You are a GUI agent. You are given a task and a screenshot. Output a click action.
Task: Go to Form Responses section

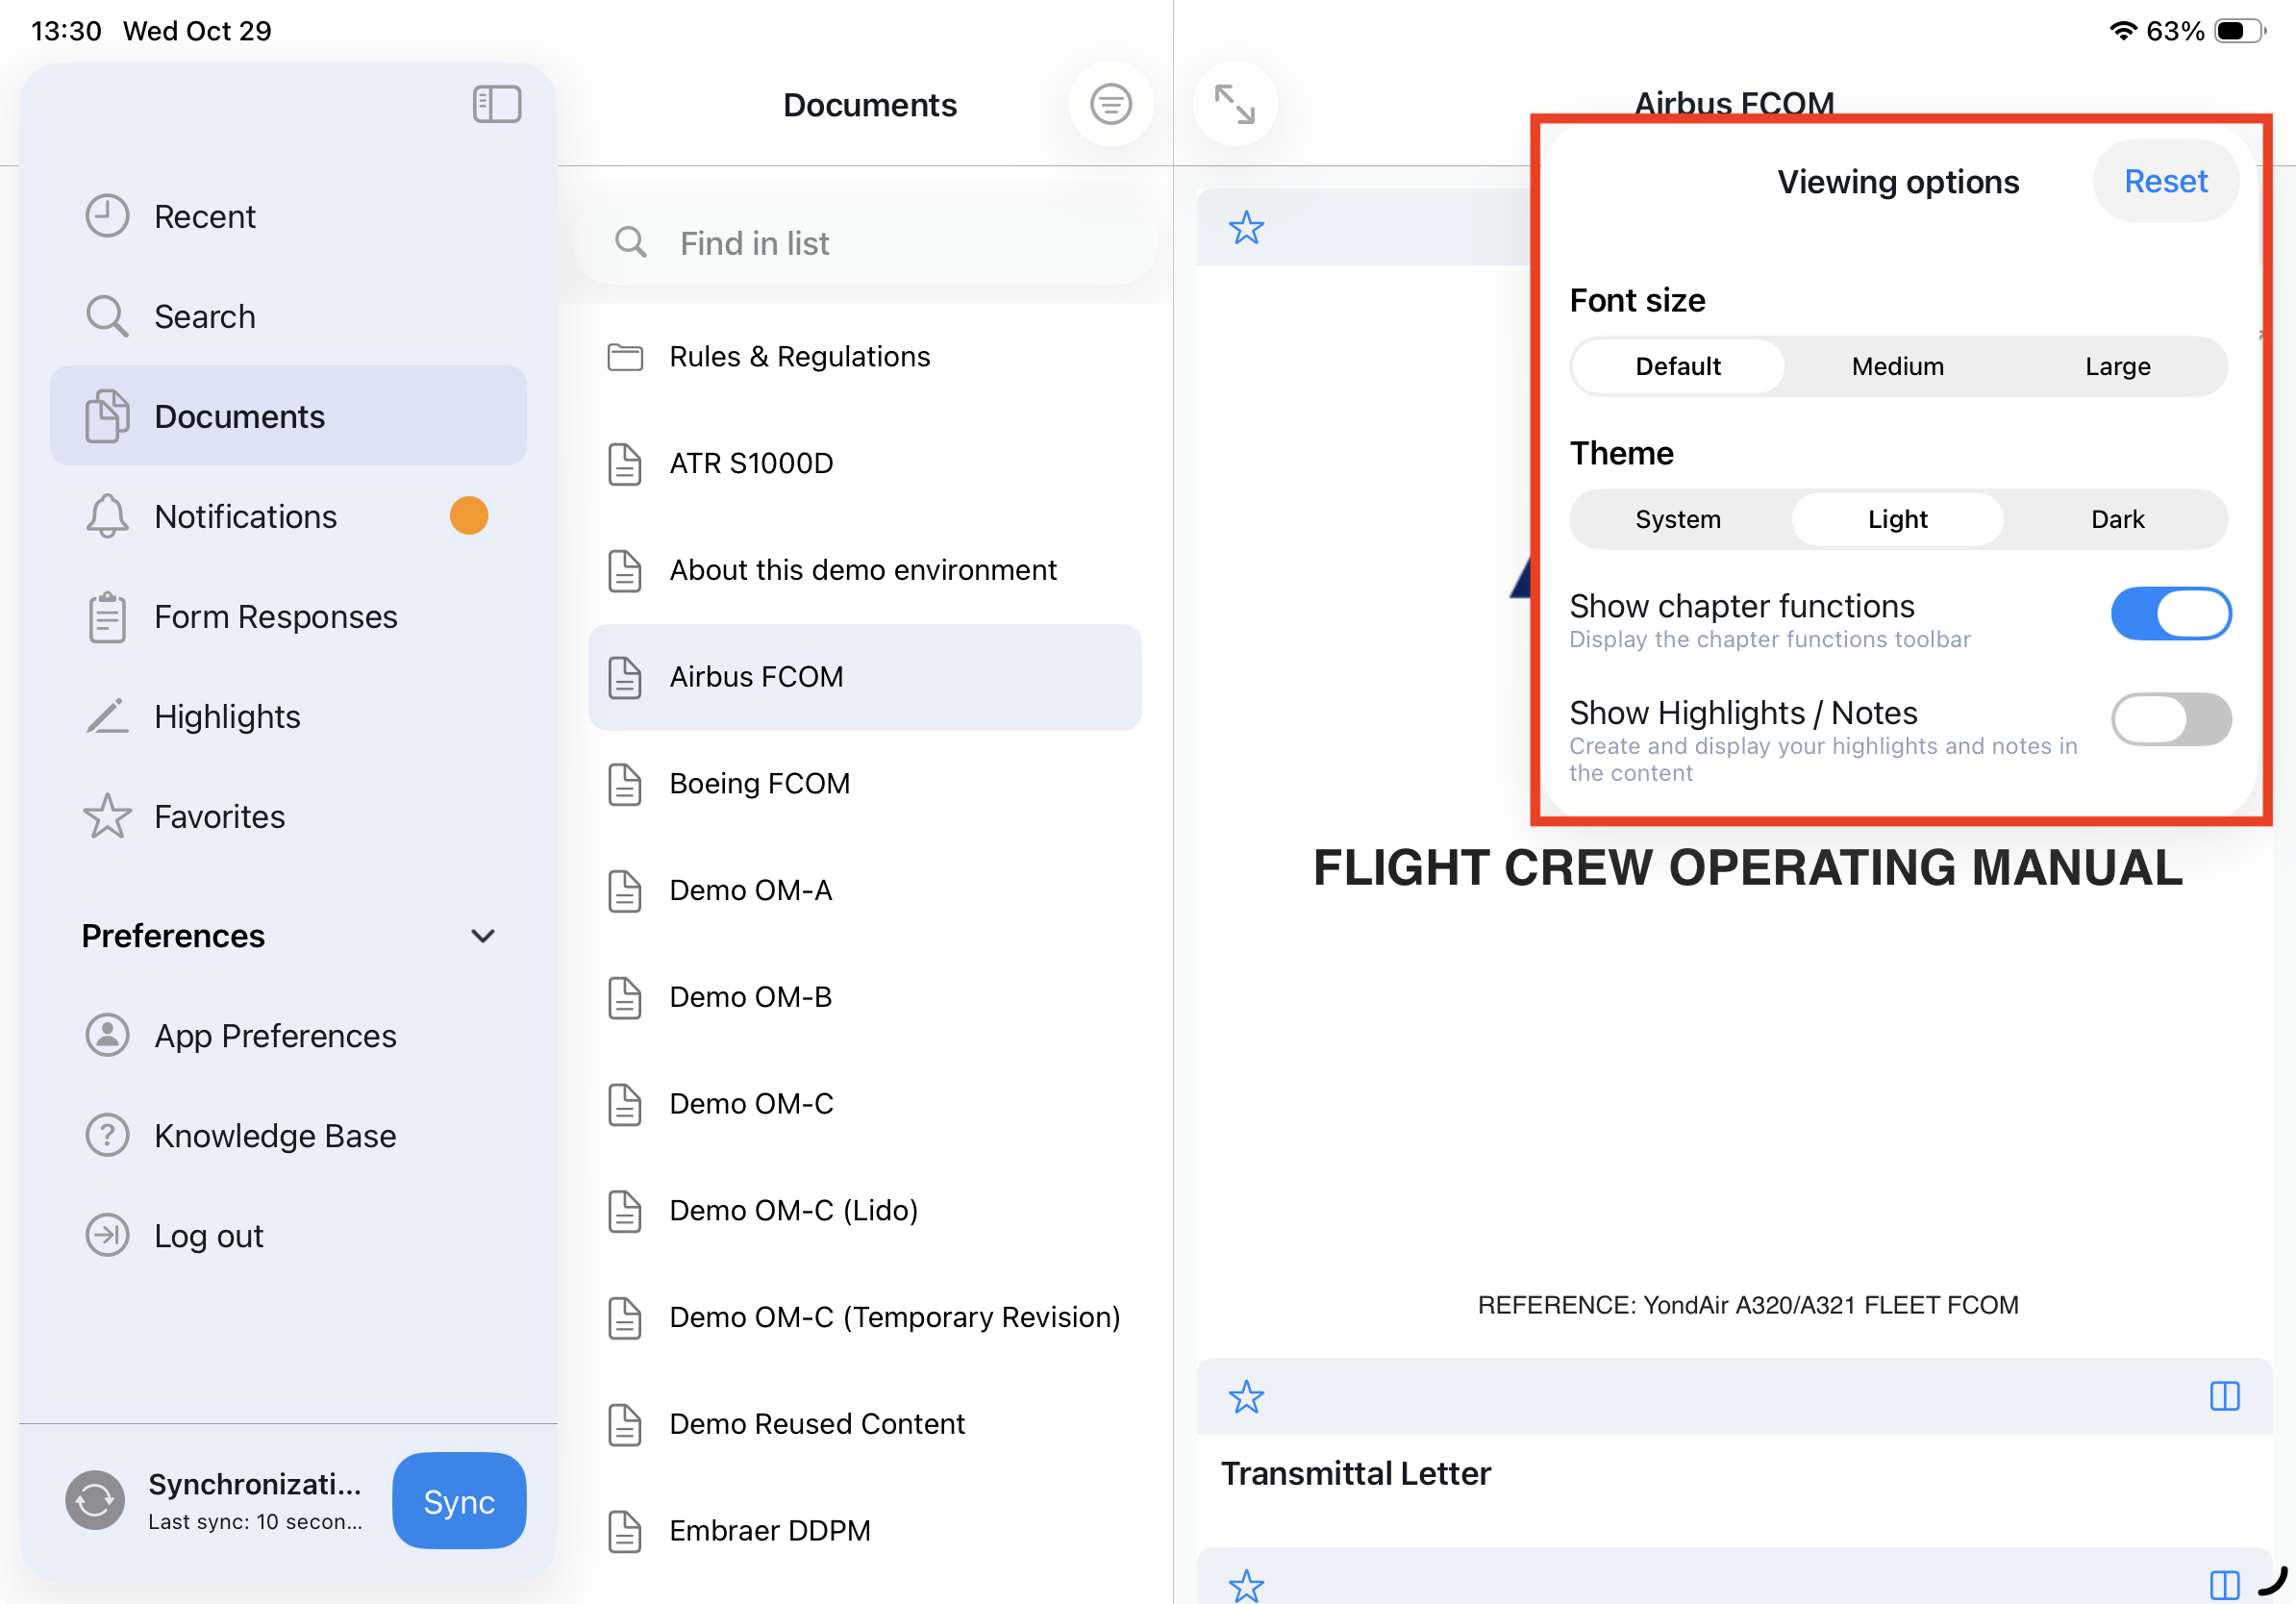[x=275, y=617]
